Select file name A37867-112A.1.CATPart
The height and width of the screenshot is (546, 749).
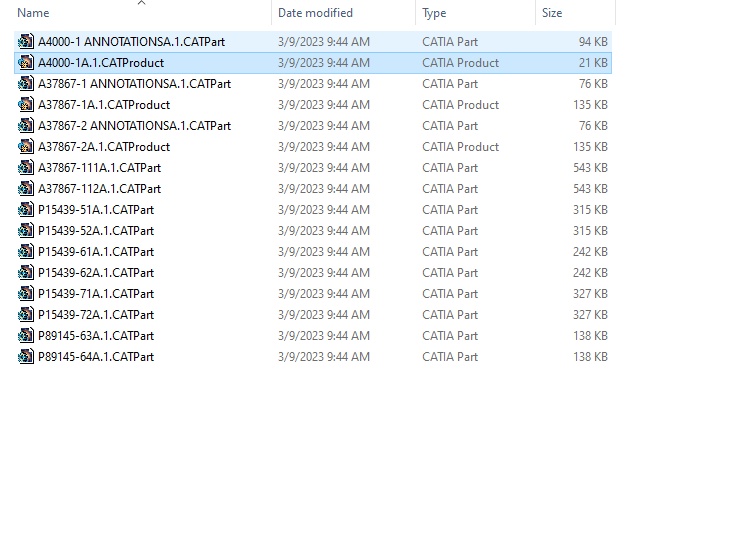tap(99, 189)
